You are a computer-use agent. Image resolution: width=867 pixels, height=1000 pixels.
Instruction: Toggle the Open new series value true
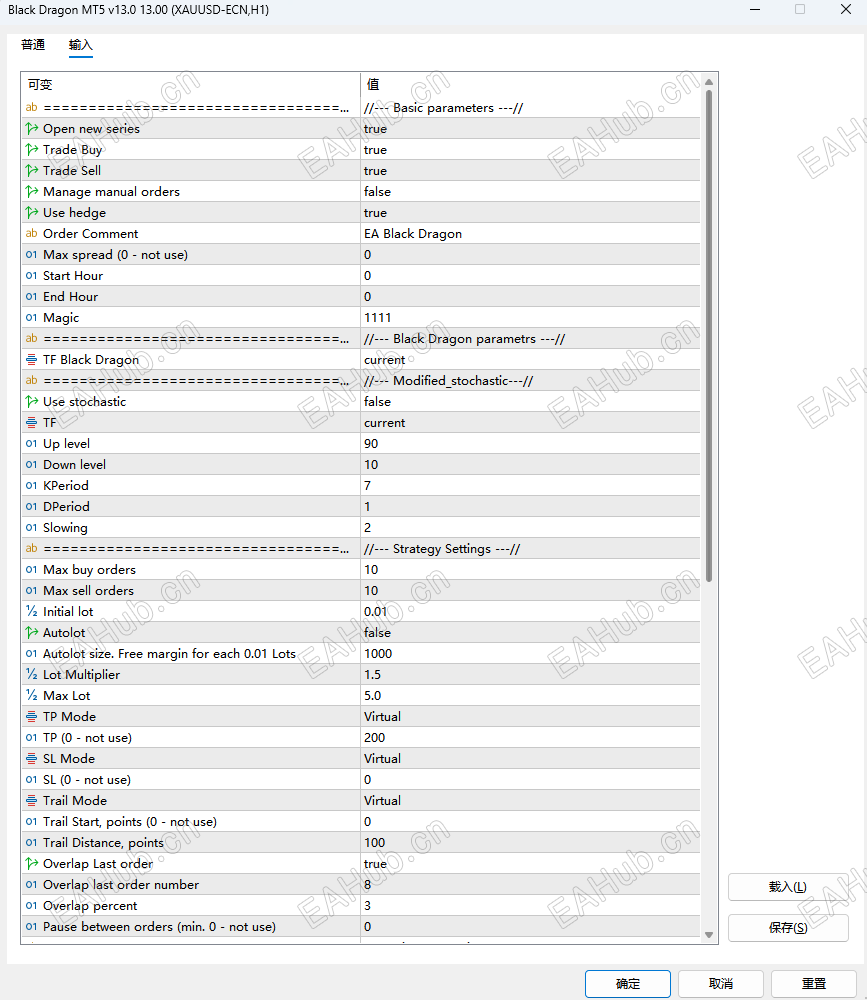pos(530,129)
